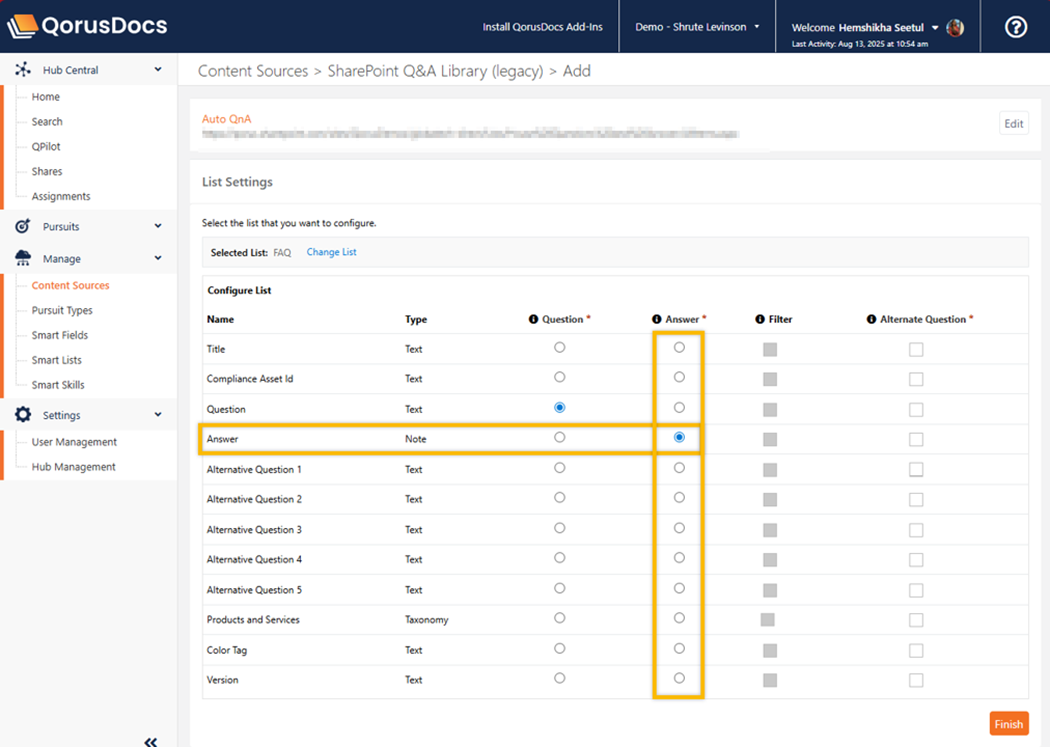
Task: Click the info icon beside Question column
Action: [533, 319]
